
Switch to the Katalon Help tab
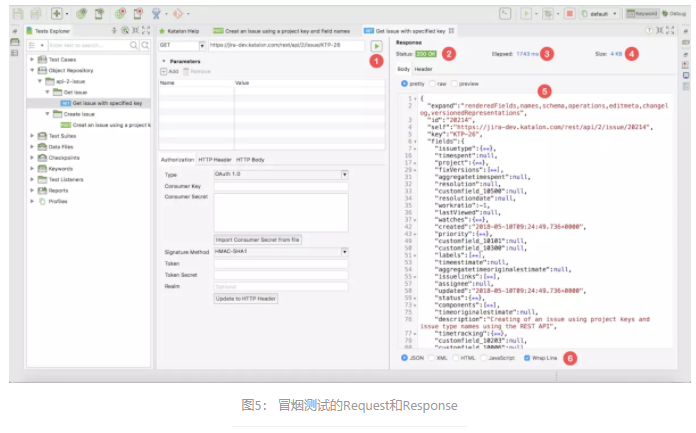[x=179, y=31]
